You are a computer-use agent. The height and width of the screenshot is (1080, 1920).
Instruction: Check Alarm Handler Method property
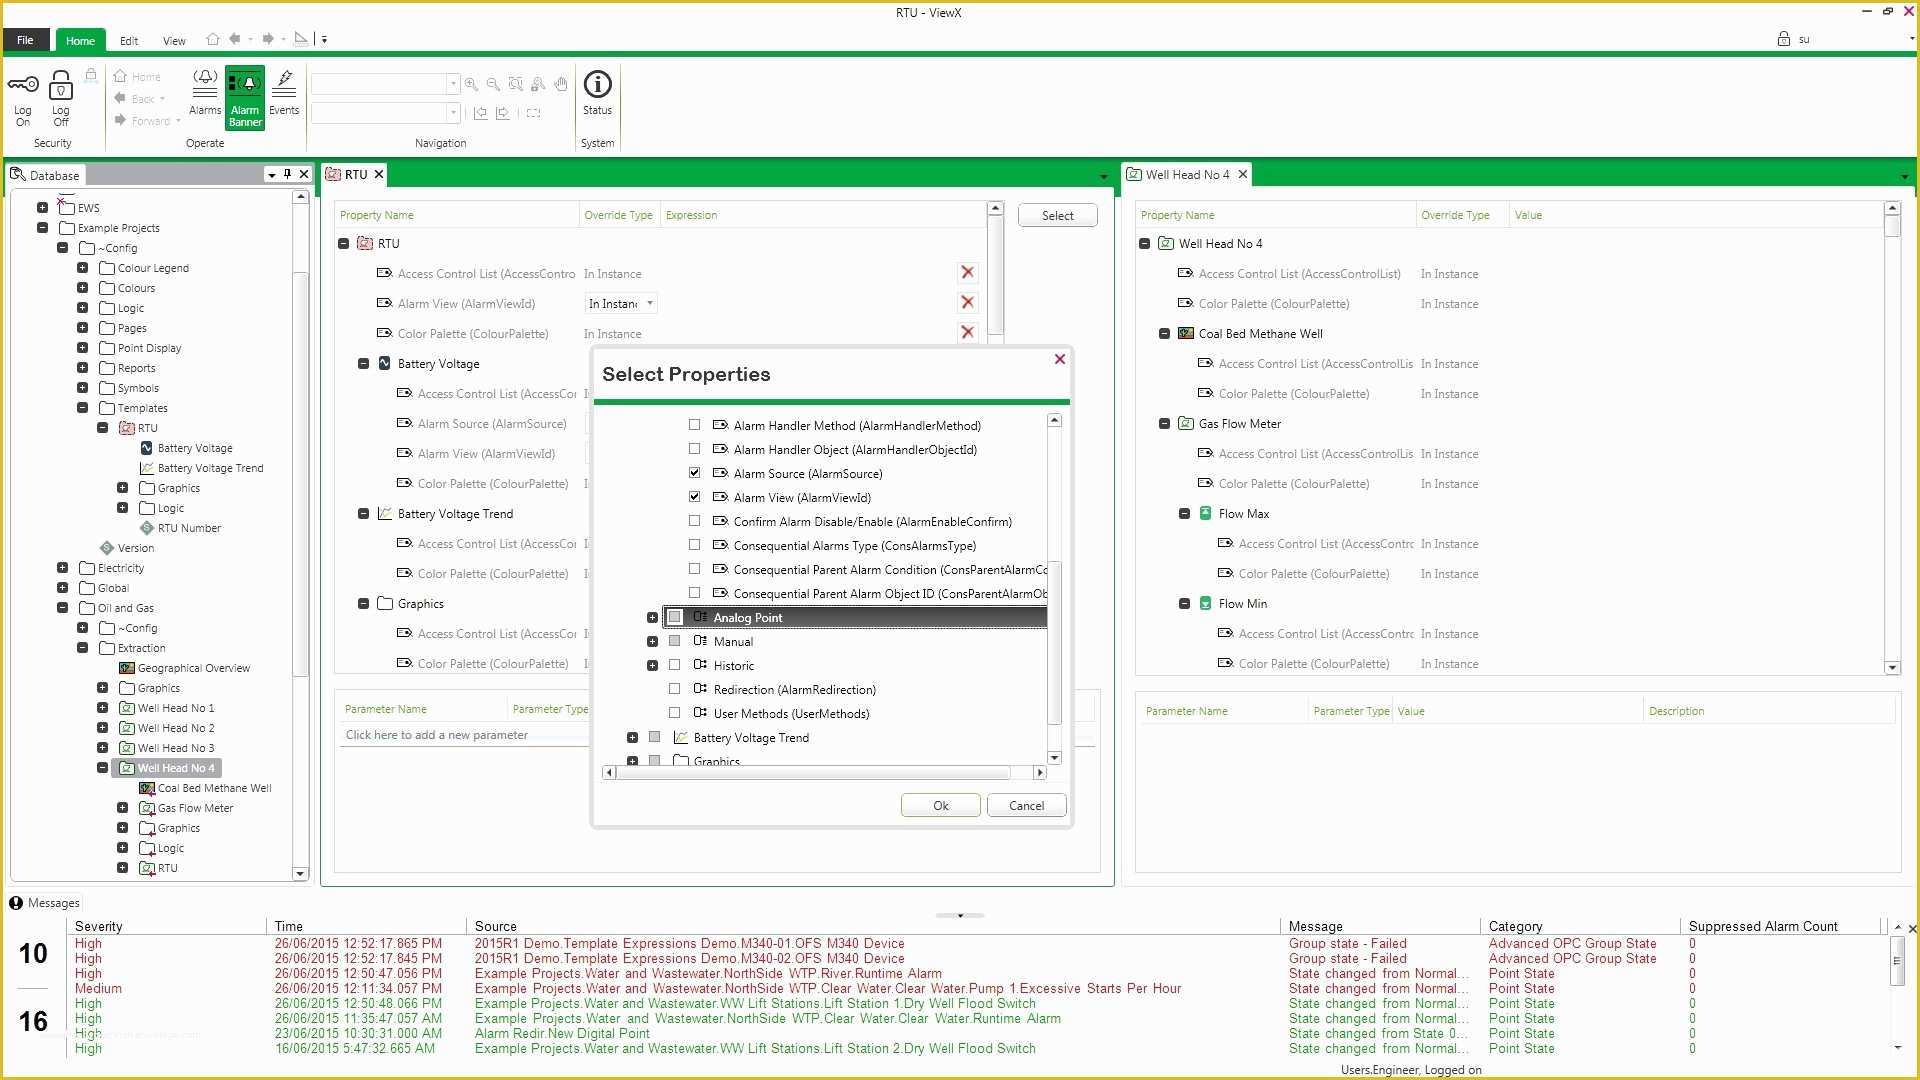click(x=694, y=425)
